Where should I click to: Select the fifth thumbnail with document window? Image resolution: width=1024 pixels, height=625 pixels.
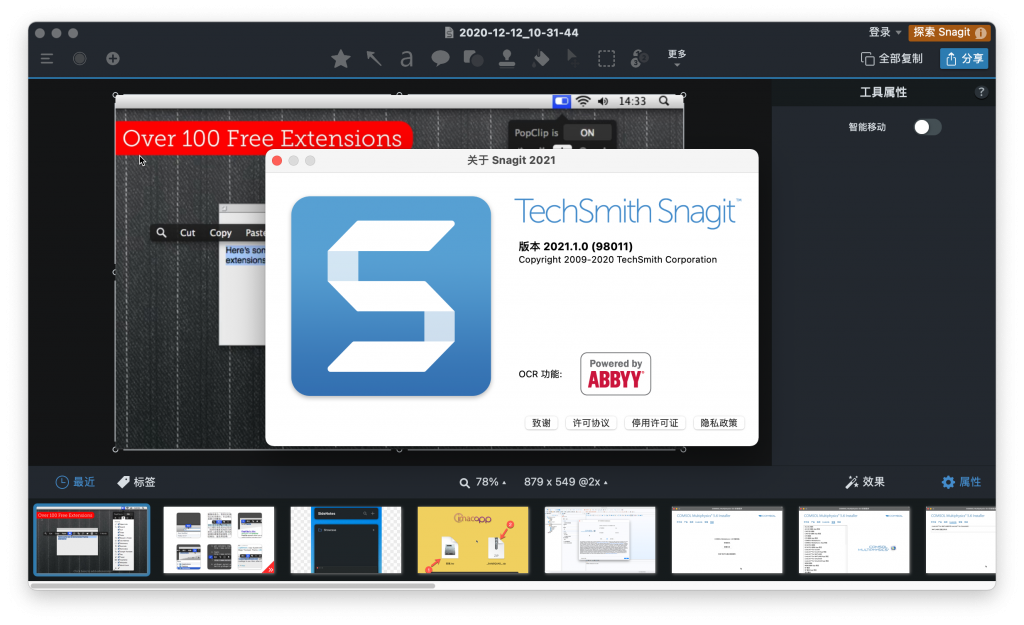point(600,540)
